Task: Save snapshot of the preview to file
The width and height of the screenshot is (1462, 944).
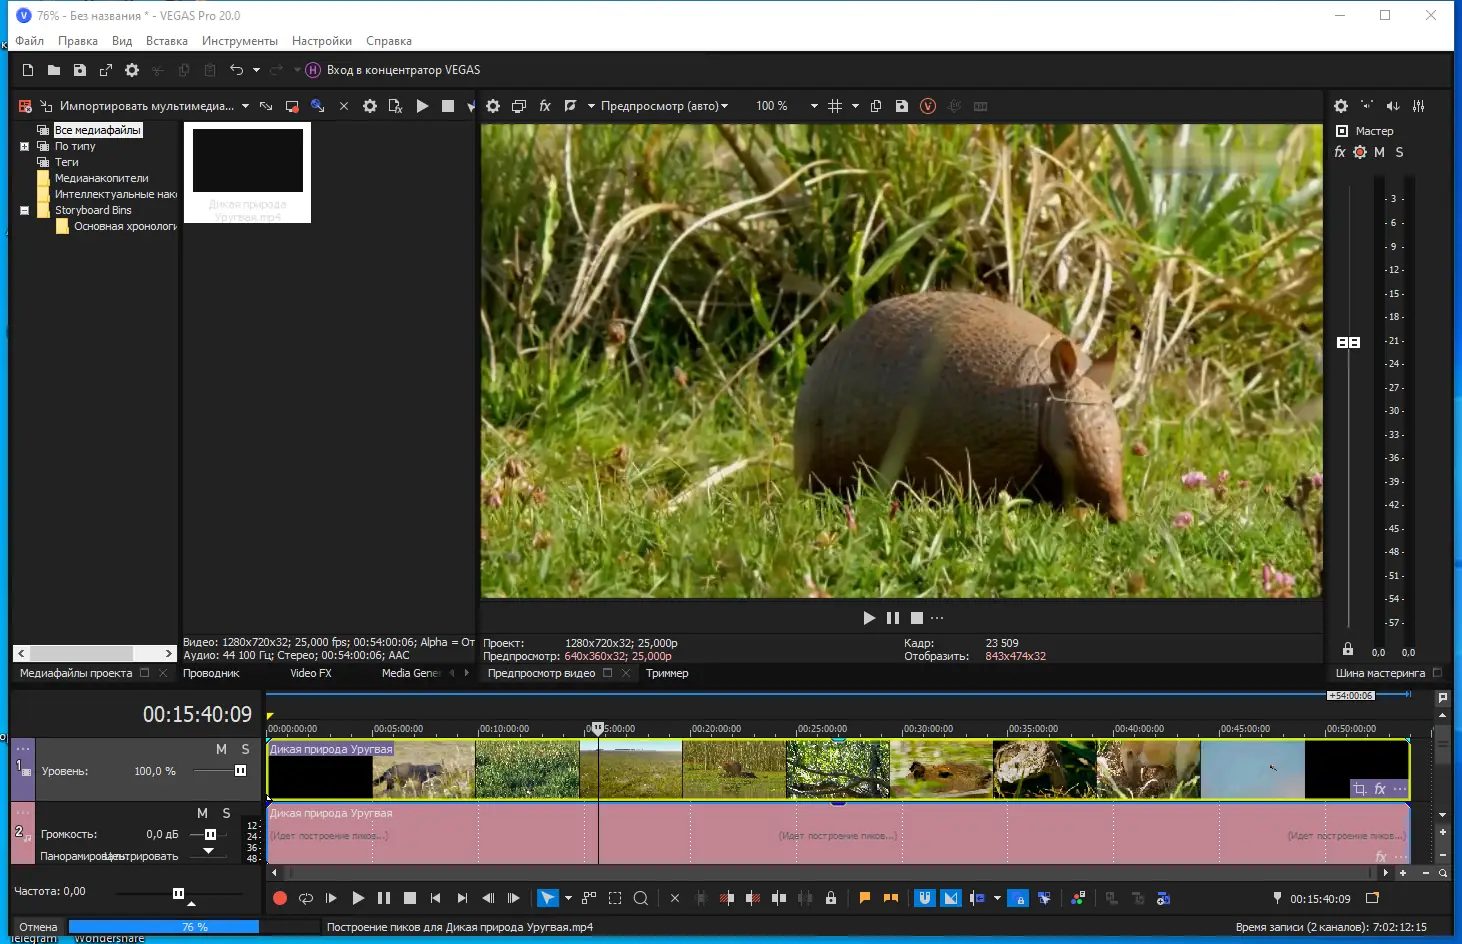Action: pos(902,106)
